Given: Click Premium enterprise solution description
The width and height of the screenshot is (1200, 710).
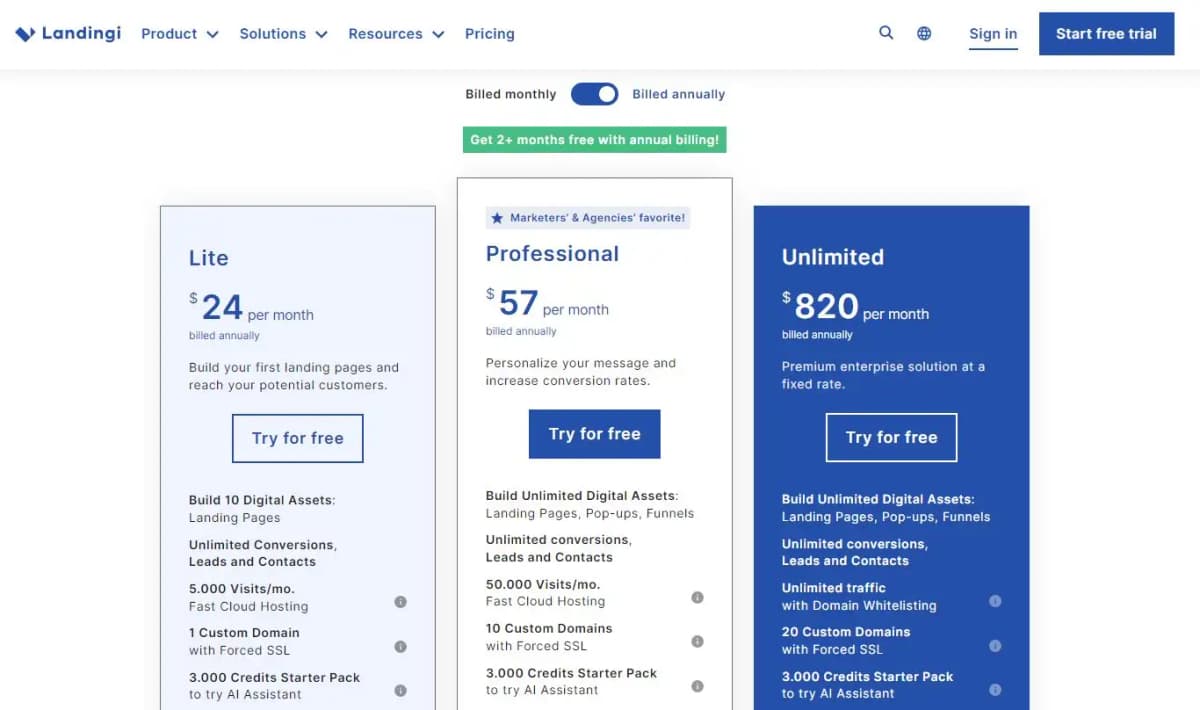Looking at the screenshot, I should point(883,375).
